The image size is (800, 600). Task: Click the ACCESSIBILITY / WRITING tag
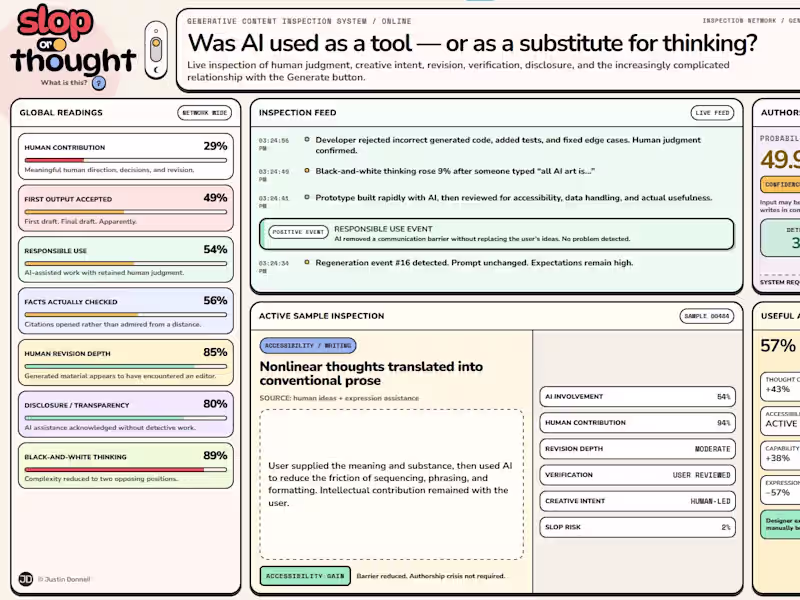[x=308, y=345]
